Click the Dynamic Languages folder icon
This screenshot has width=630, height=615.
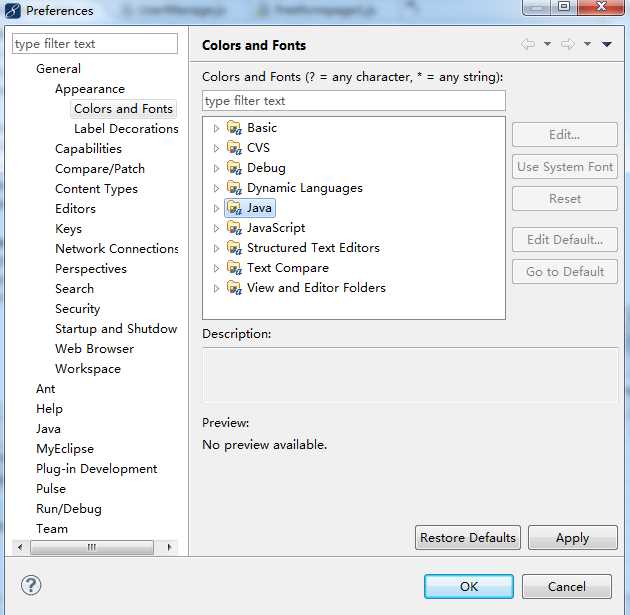tap(234, 188)
